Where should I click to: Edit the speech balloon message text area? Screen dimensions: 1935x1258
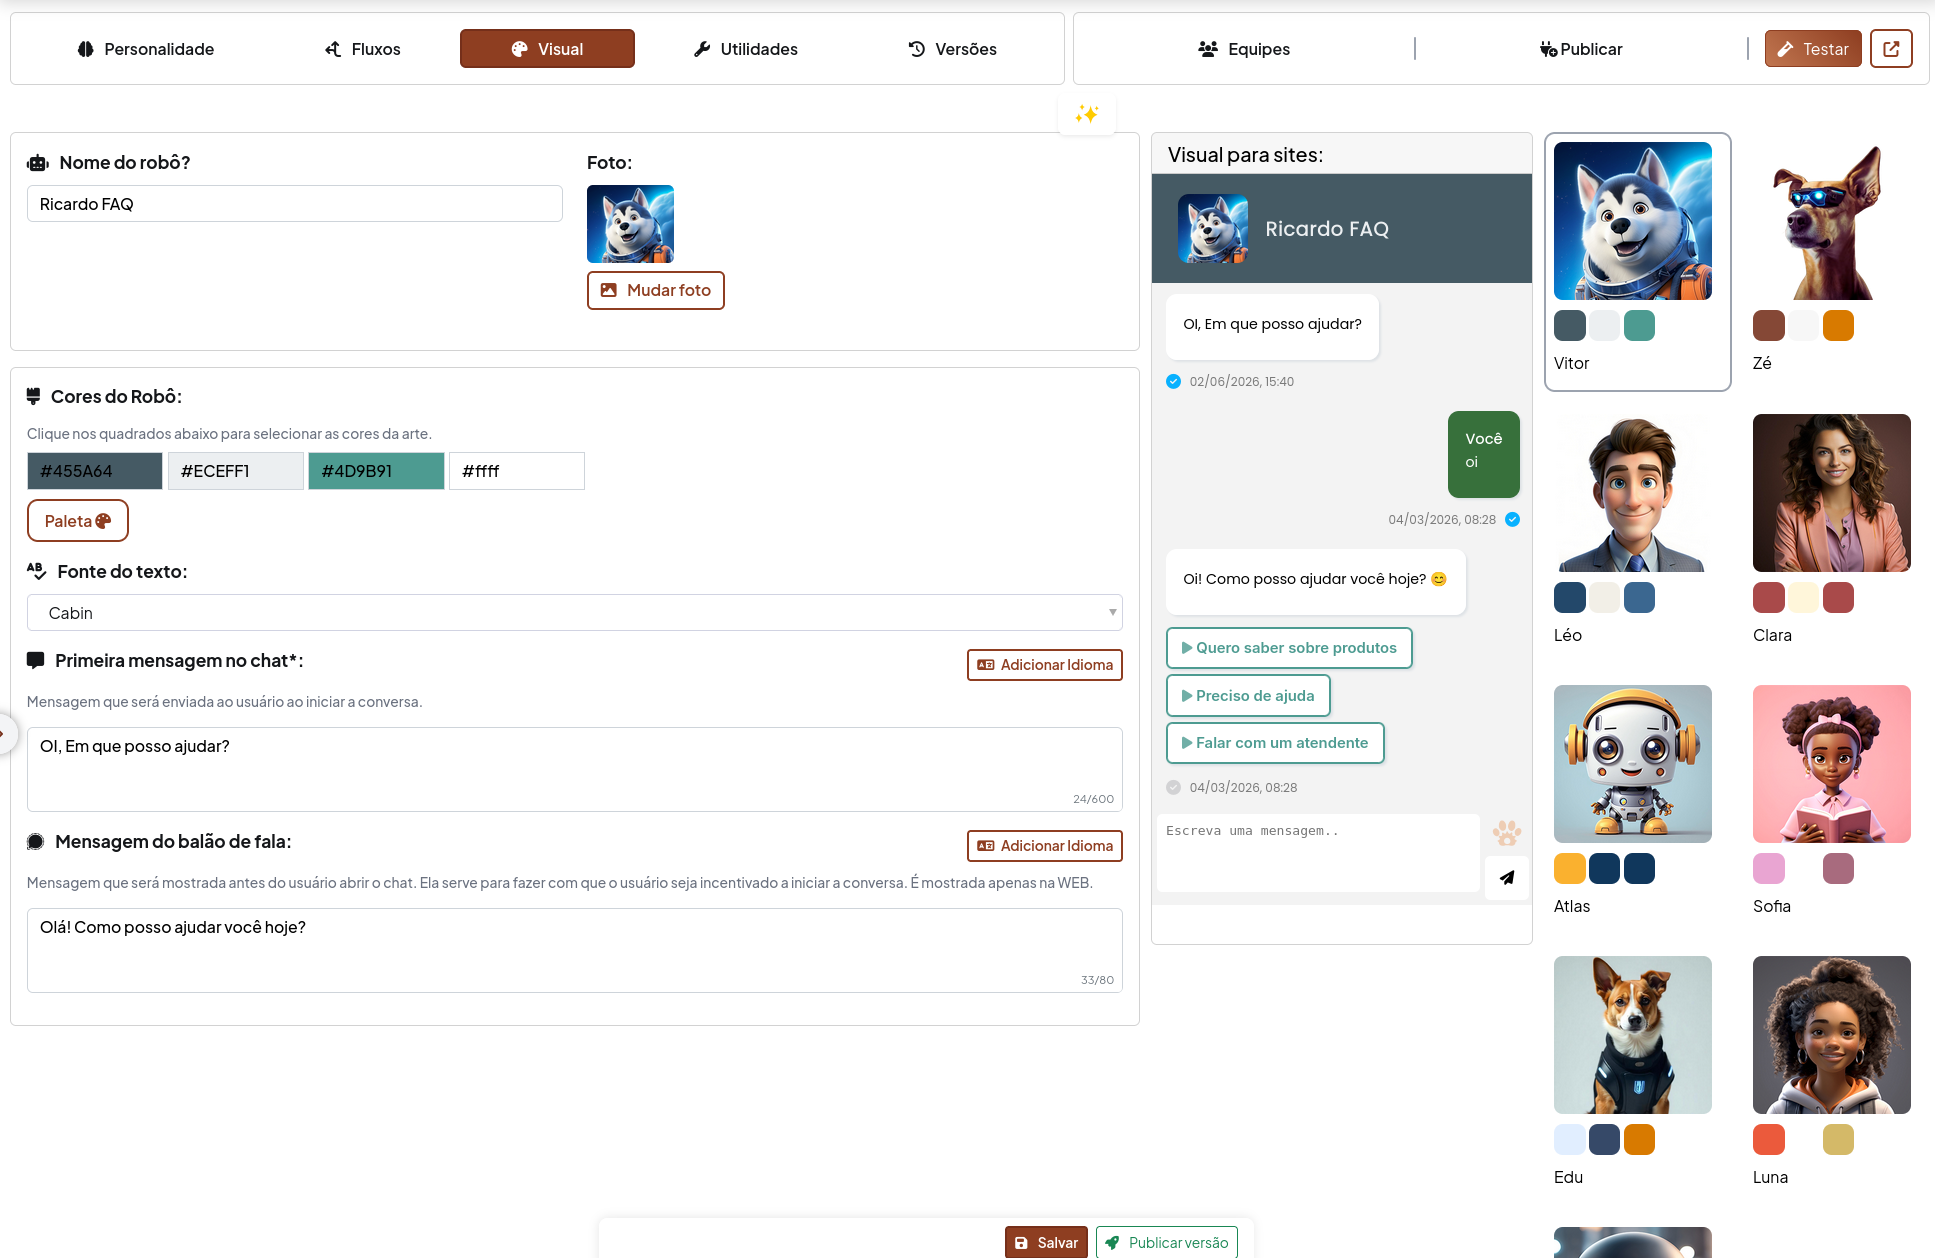574,950
